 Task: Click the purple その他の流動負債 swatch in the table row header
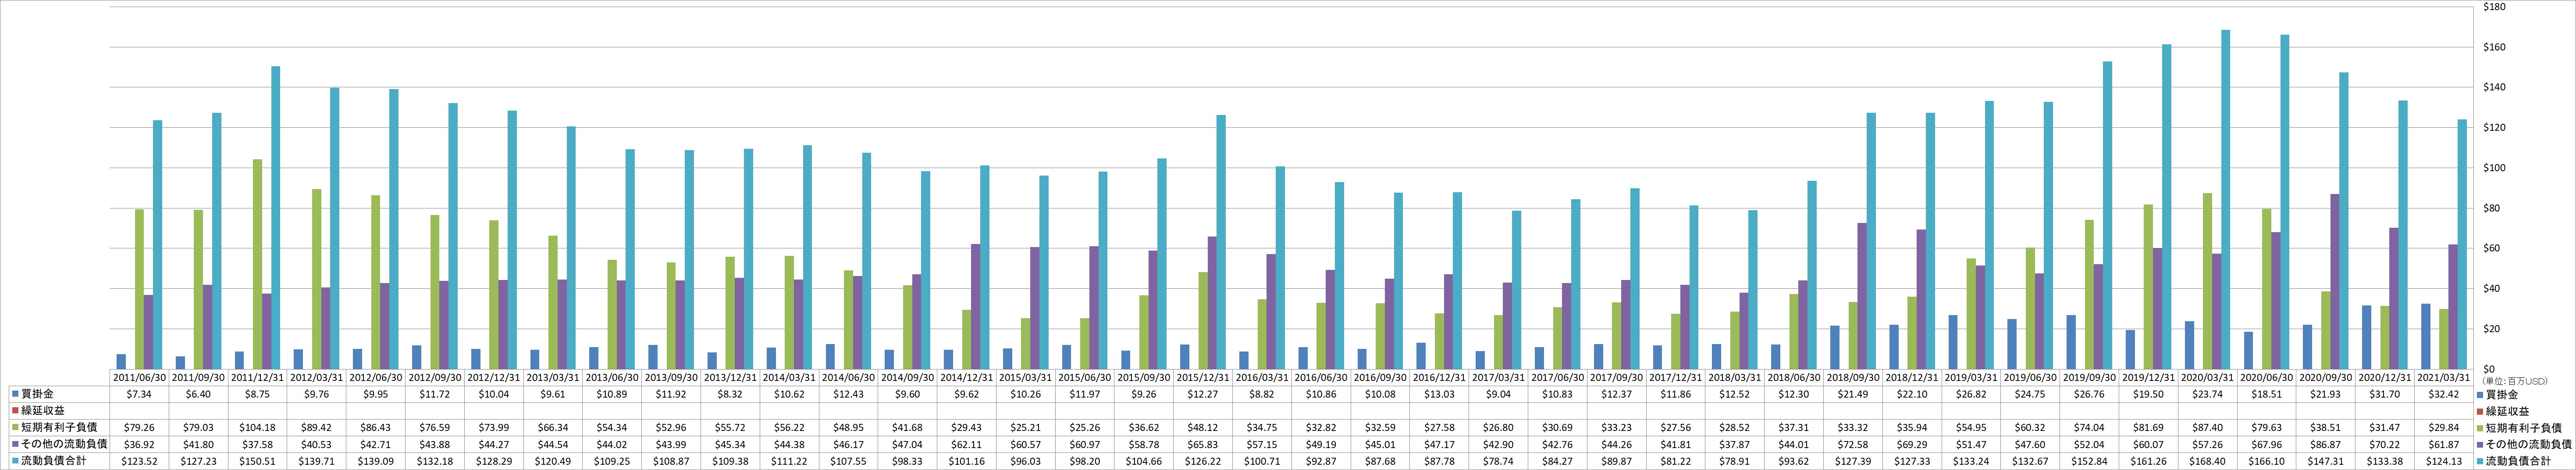pos(15,444)
